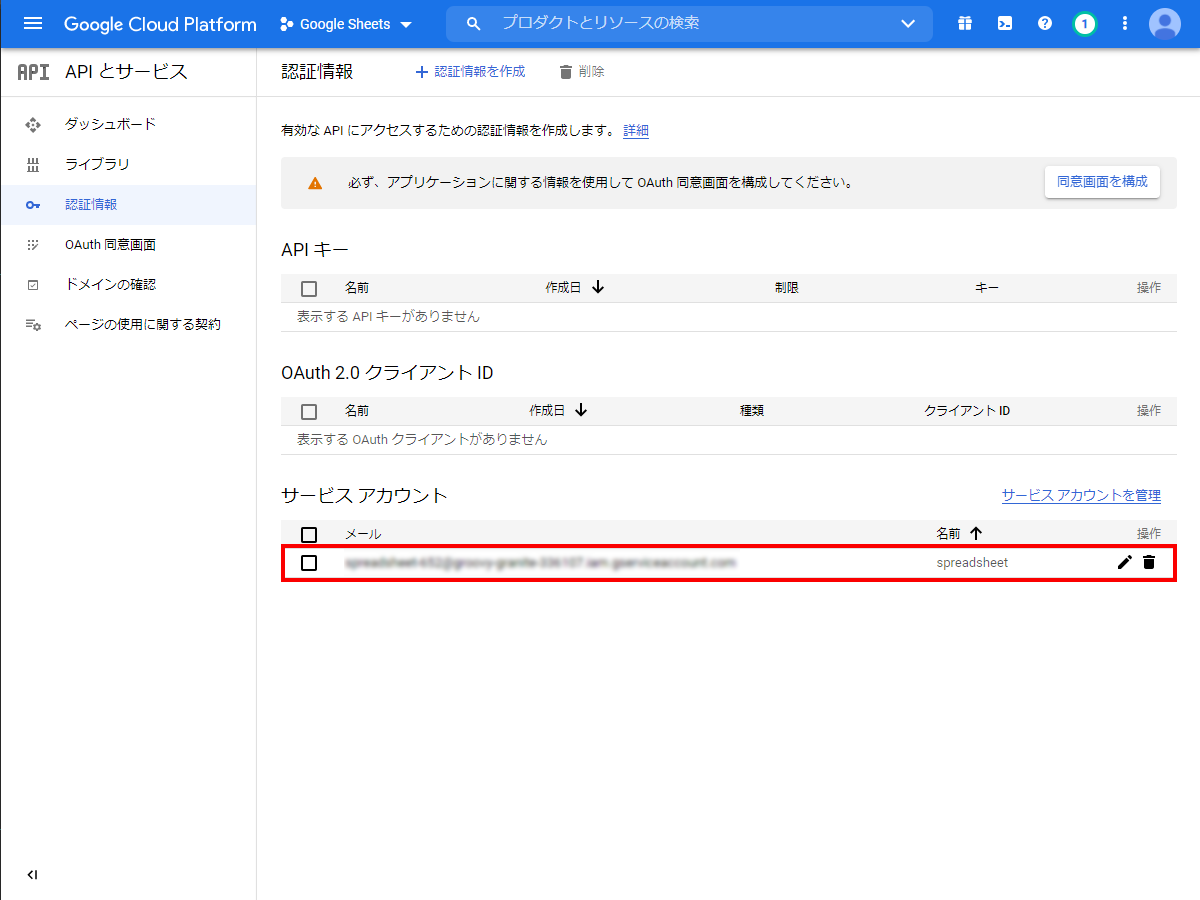
Task: Click the page usage agreements settings icon
Action: [33, 325]
